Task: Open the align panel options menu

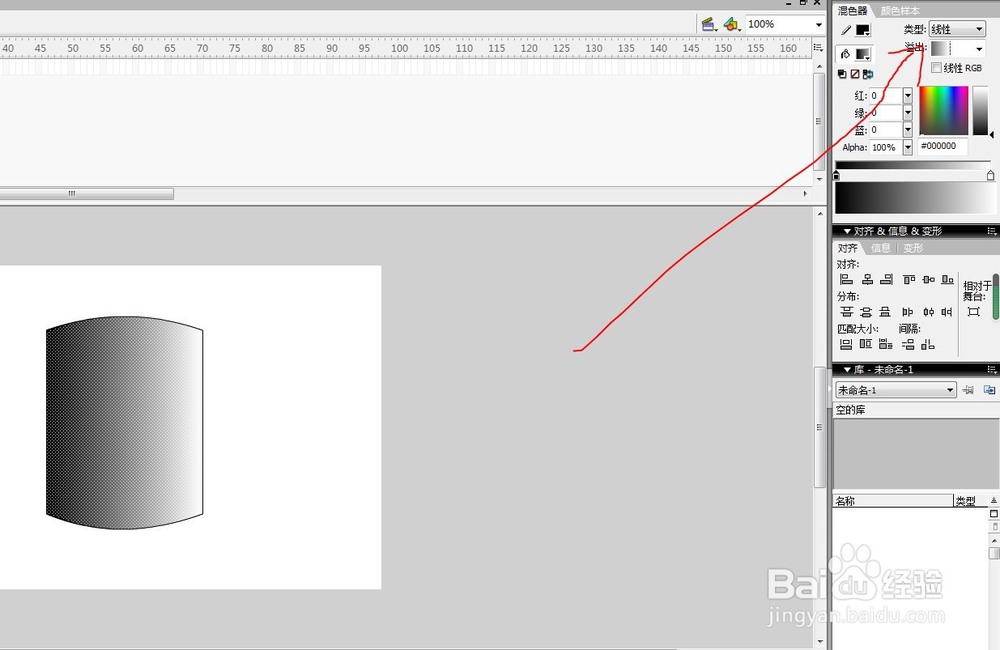Action: (x=992, y=231)
